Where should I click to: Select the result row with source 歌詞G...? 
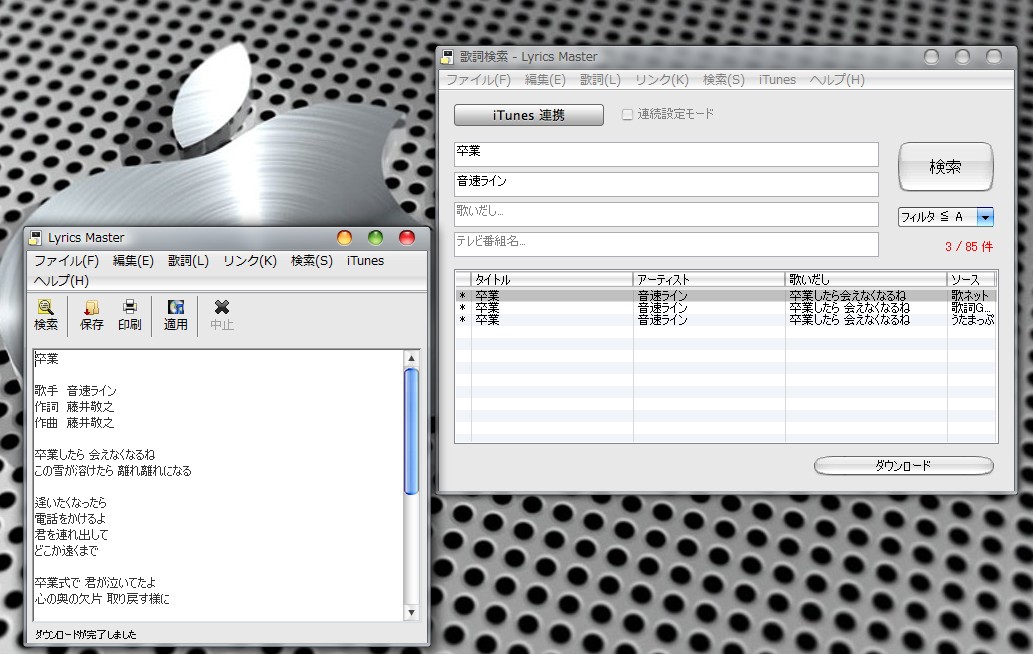click(726, 308)
